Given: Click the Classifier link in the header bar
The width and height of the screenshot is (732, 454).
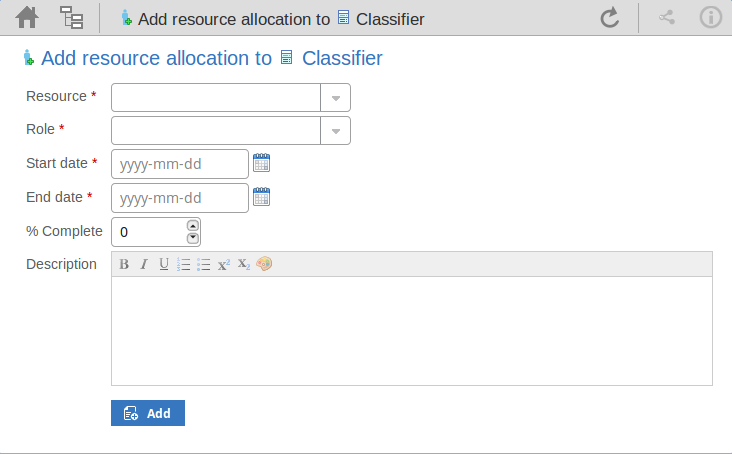Looking at the screenshot, I should [x=389, y=19].
